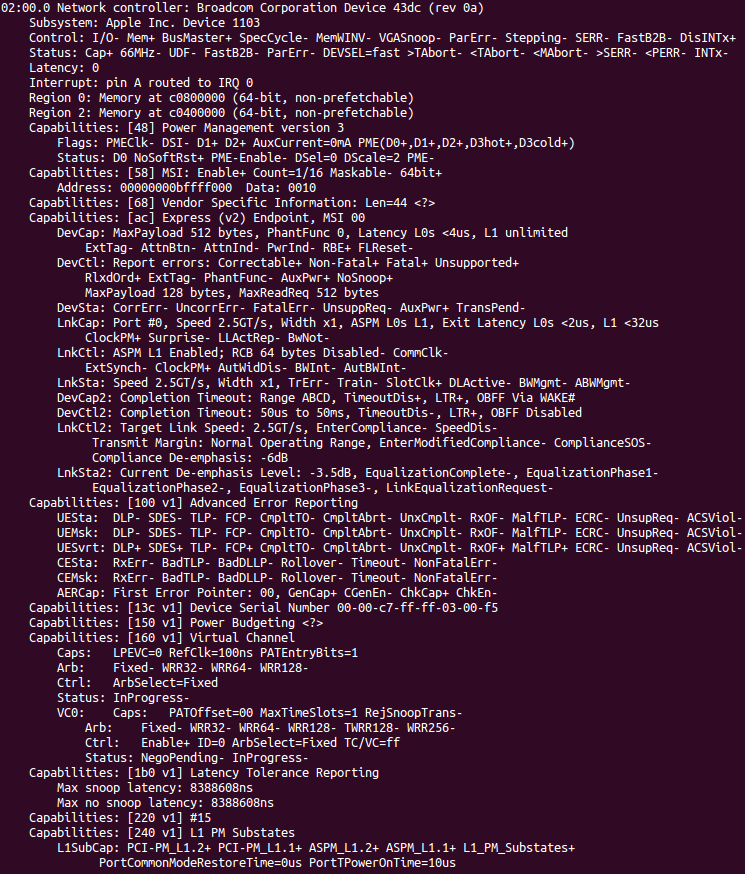Click the Interrupt pin A routed line
Image resolution: width=745 pixels, height=874 pixels.
[141, 82]
